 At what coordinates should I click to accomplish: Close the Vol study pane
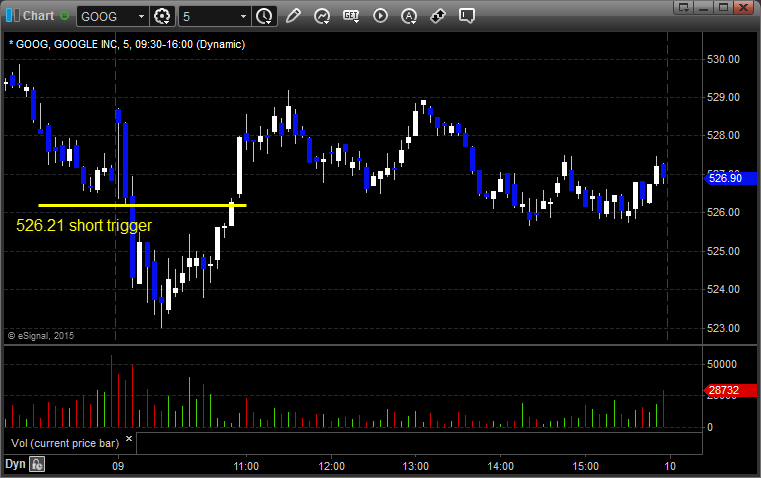pos(129,439)
